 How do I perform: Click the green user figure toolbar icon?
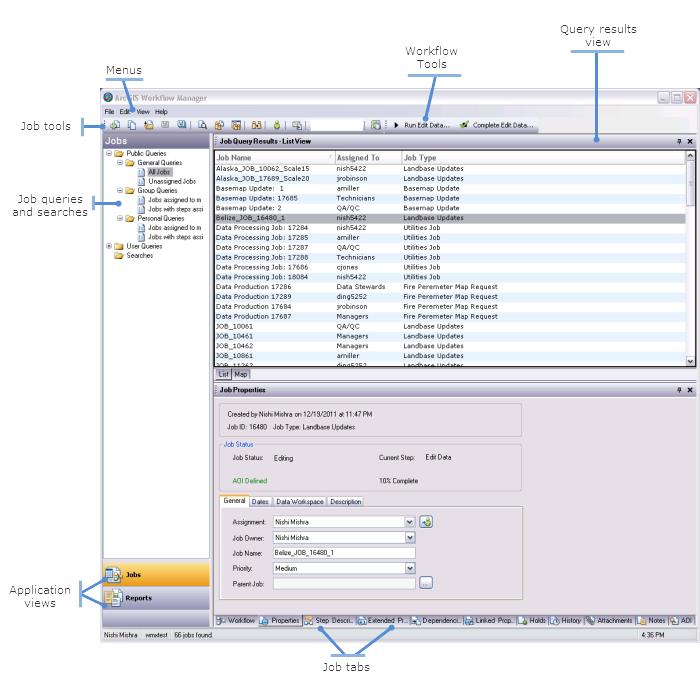[277, 125]
